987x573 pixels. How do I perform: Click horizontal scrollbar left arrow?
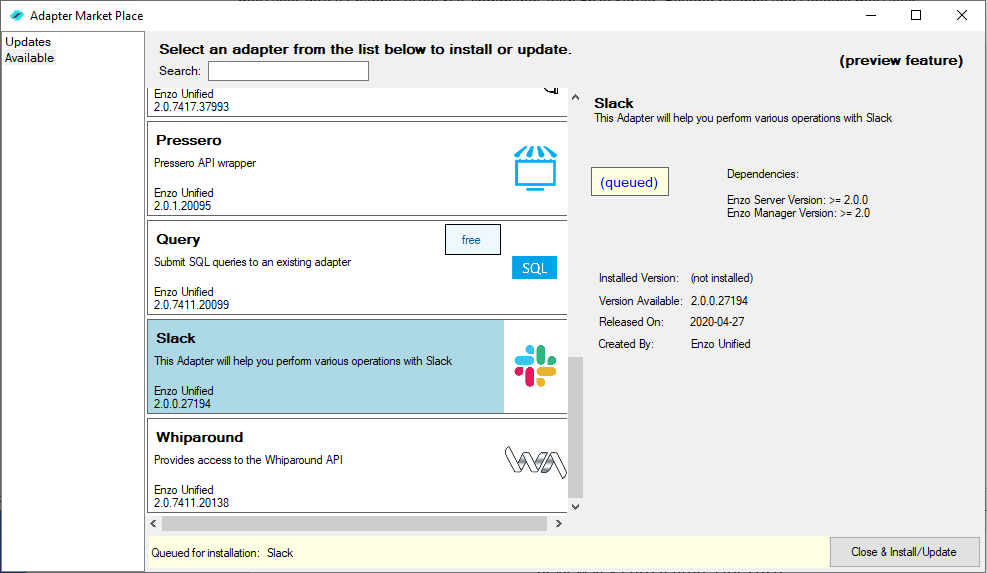(x=154, y=524)
